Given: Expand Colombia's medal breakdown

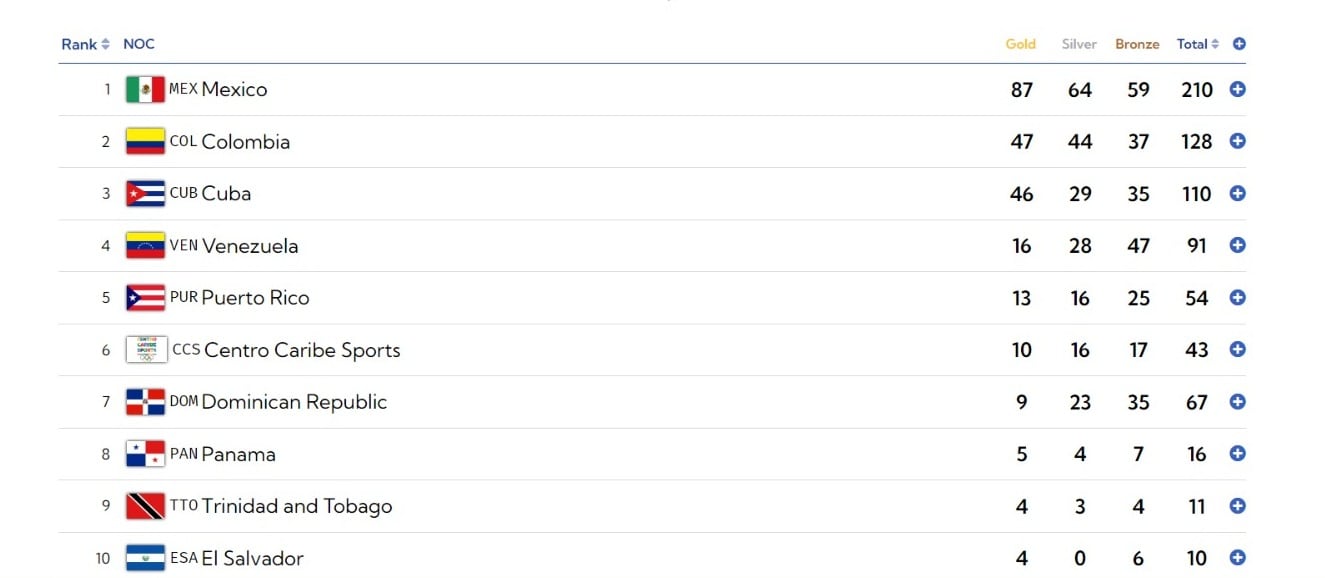Looking at the screenshot, I should click(x=1237, y=142).
